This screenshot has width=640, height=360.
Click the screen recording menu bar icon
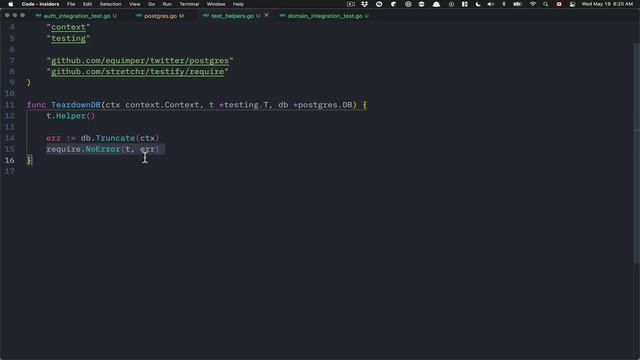pyautogui.click(x=351, y=4)
